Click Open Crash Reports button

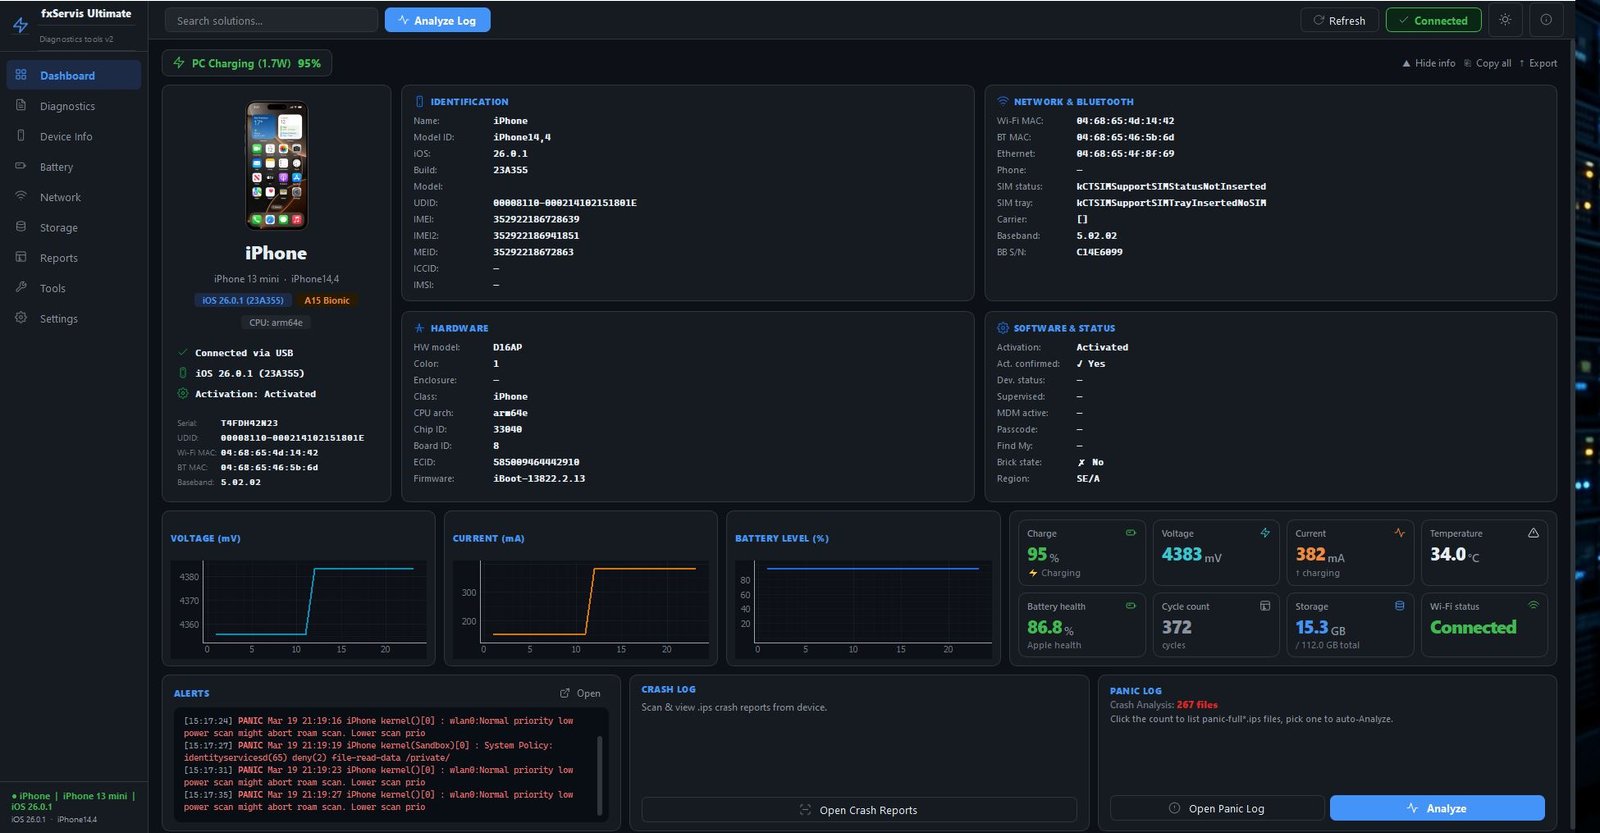tap(859, 810)
